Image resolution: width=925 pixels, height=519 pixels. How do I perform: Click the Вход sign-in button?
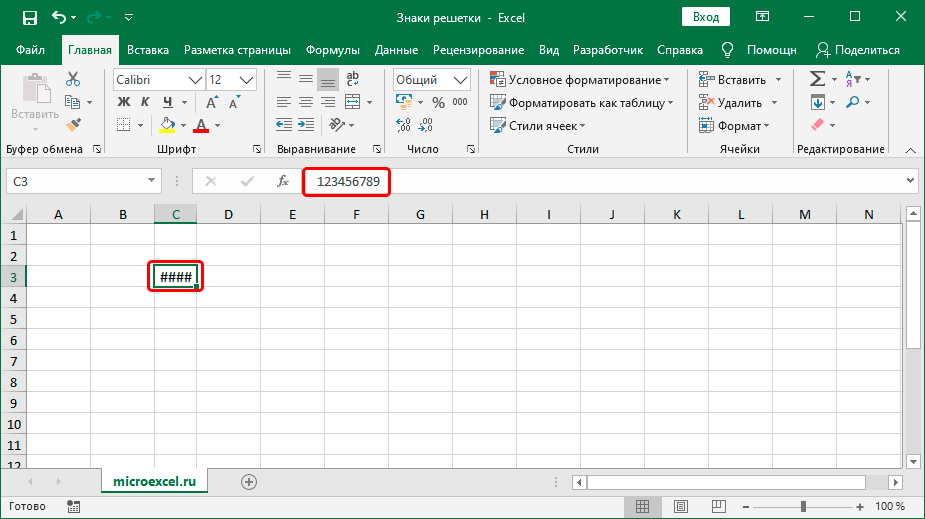point(705,17)
